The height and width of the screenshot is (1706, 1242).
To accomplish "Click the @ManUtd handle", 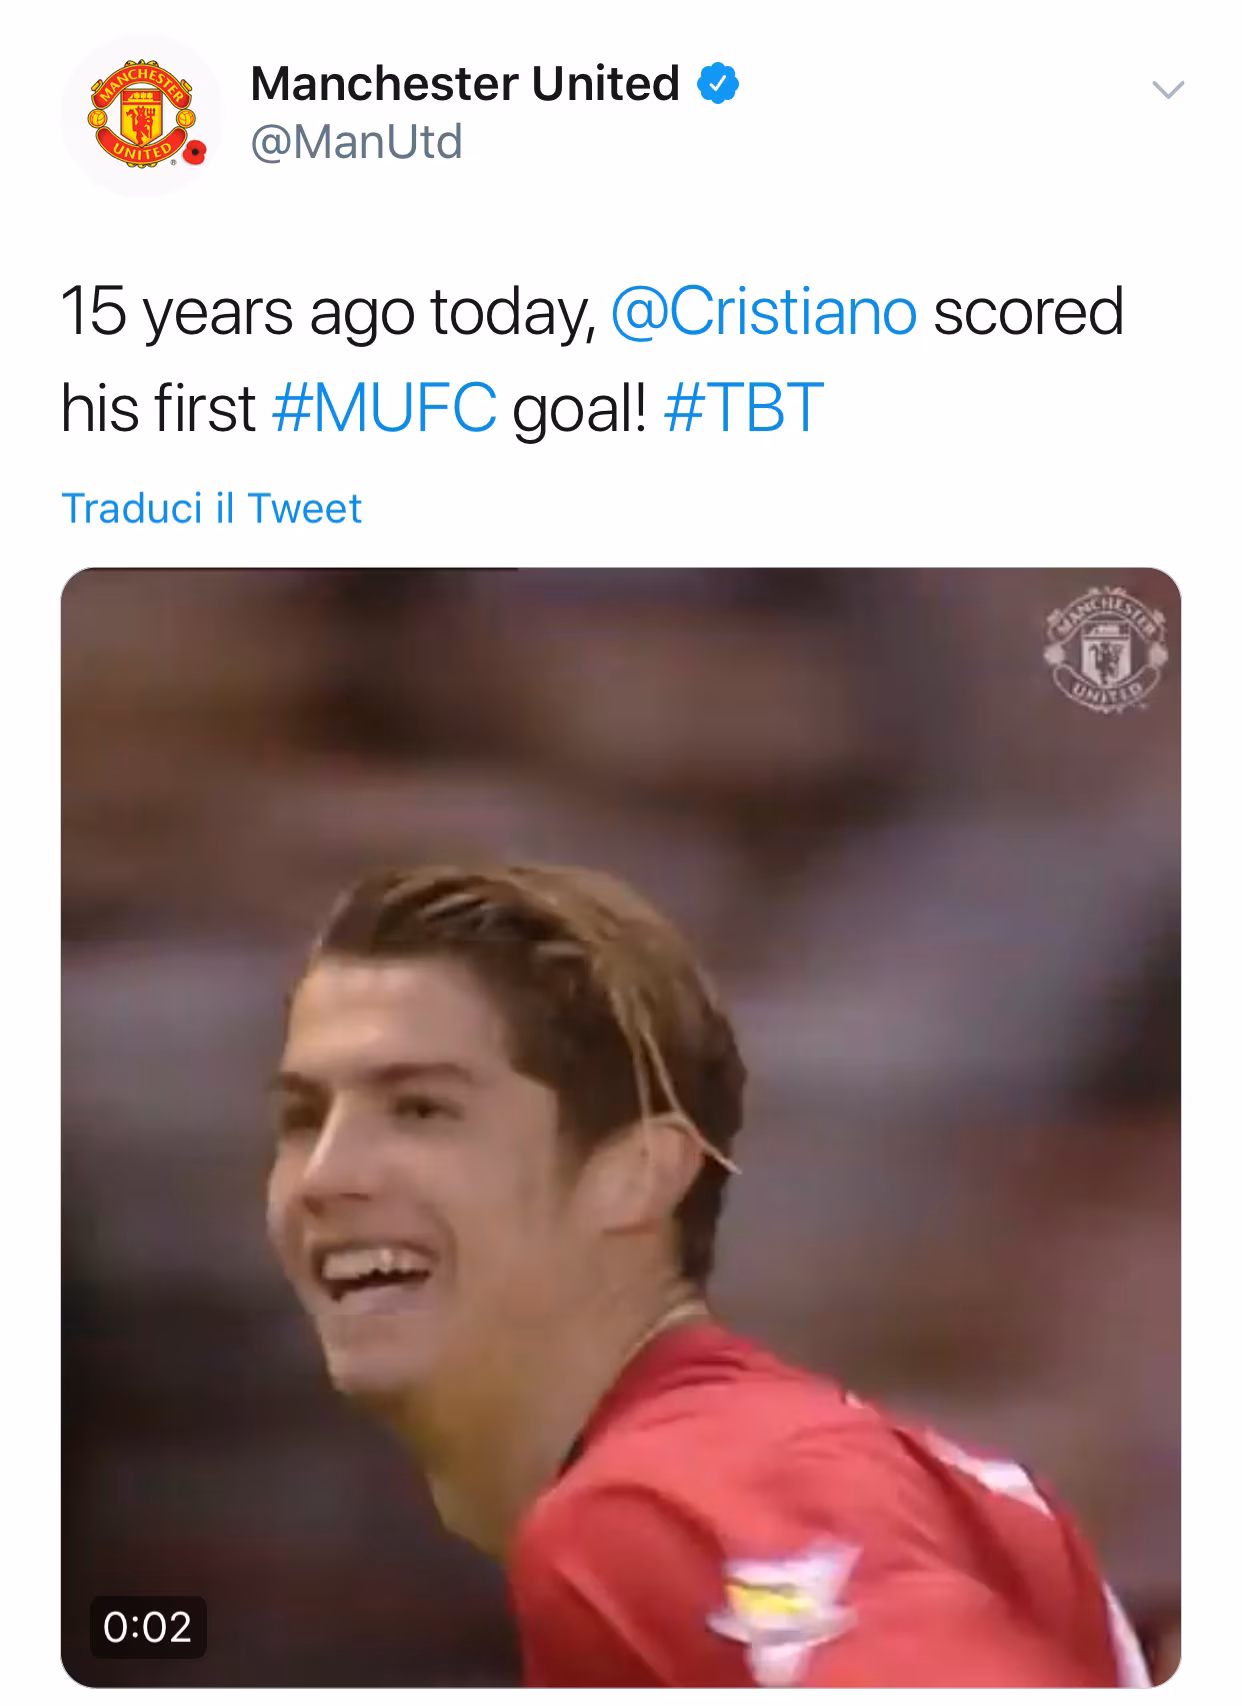I will [356, 142].
